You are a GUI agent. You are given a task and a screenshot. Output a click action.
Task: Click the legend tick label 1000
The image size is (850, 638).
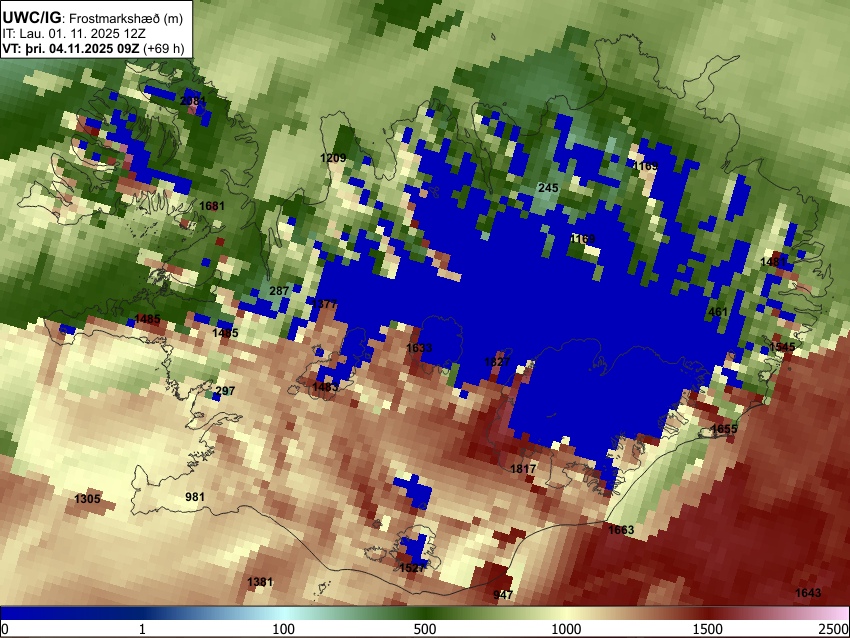pos(566,629)
